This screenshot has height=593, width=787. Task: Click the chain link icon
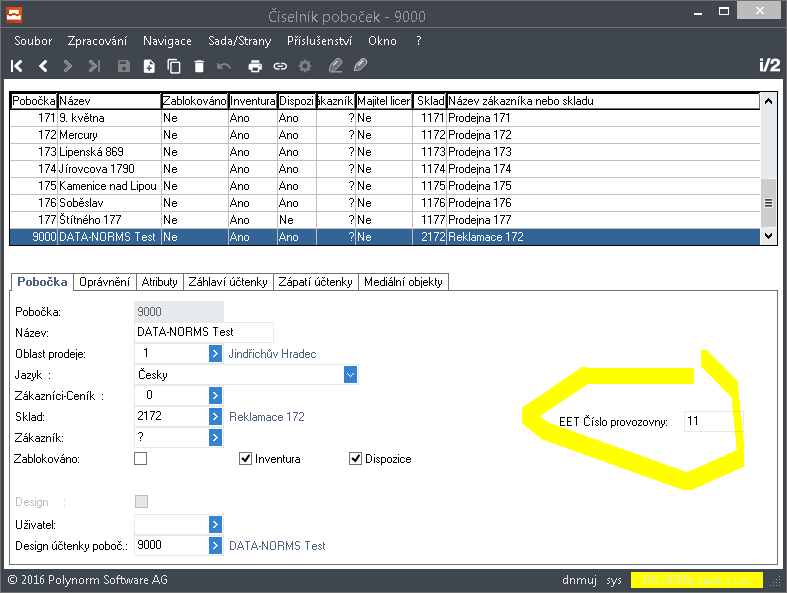(x=280, y=66)
